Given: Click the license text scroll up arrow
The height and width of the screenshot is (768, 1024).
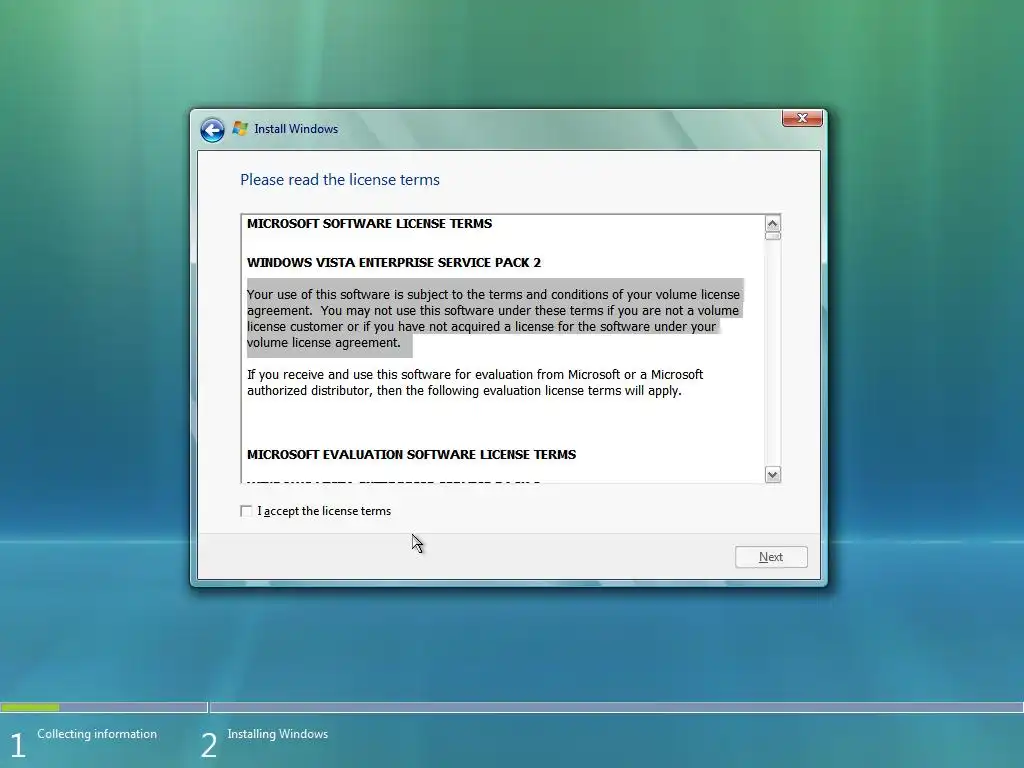Looking at the screenshot, I should click(x=773, y=223).
